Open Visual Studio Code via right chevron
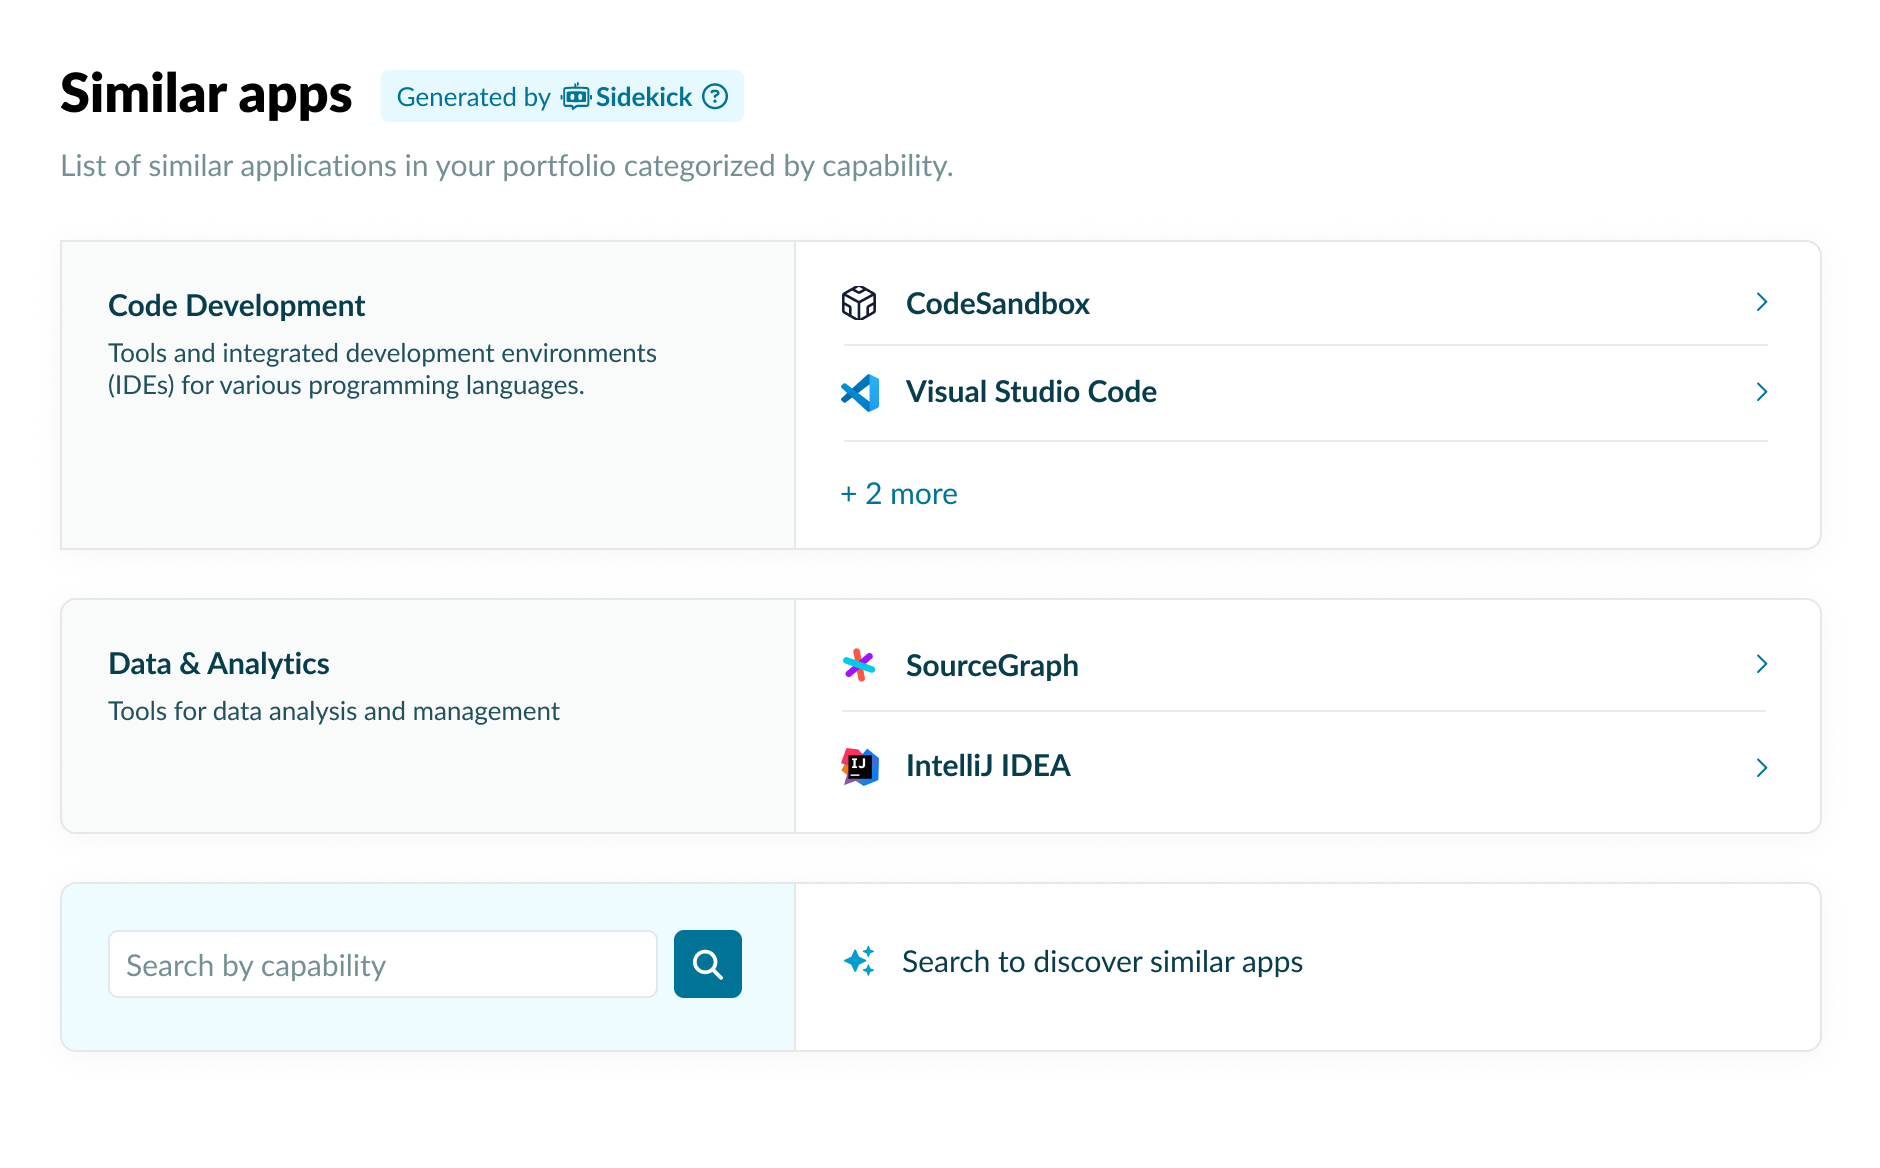1880x1168 pixels. [x=1761, y=392]
